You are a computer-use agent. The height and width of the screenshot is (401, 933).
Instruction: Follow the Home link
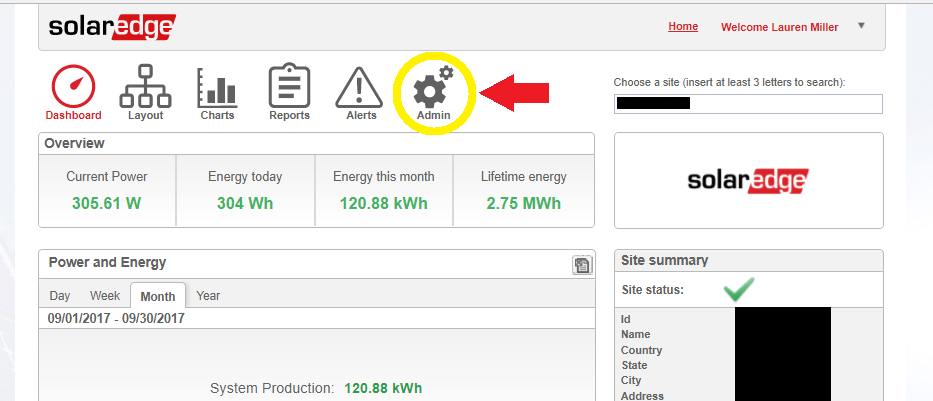(683, 26)
